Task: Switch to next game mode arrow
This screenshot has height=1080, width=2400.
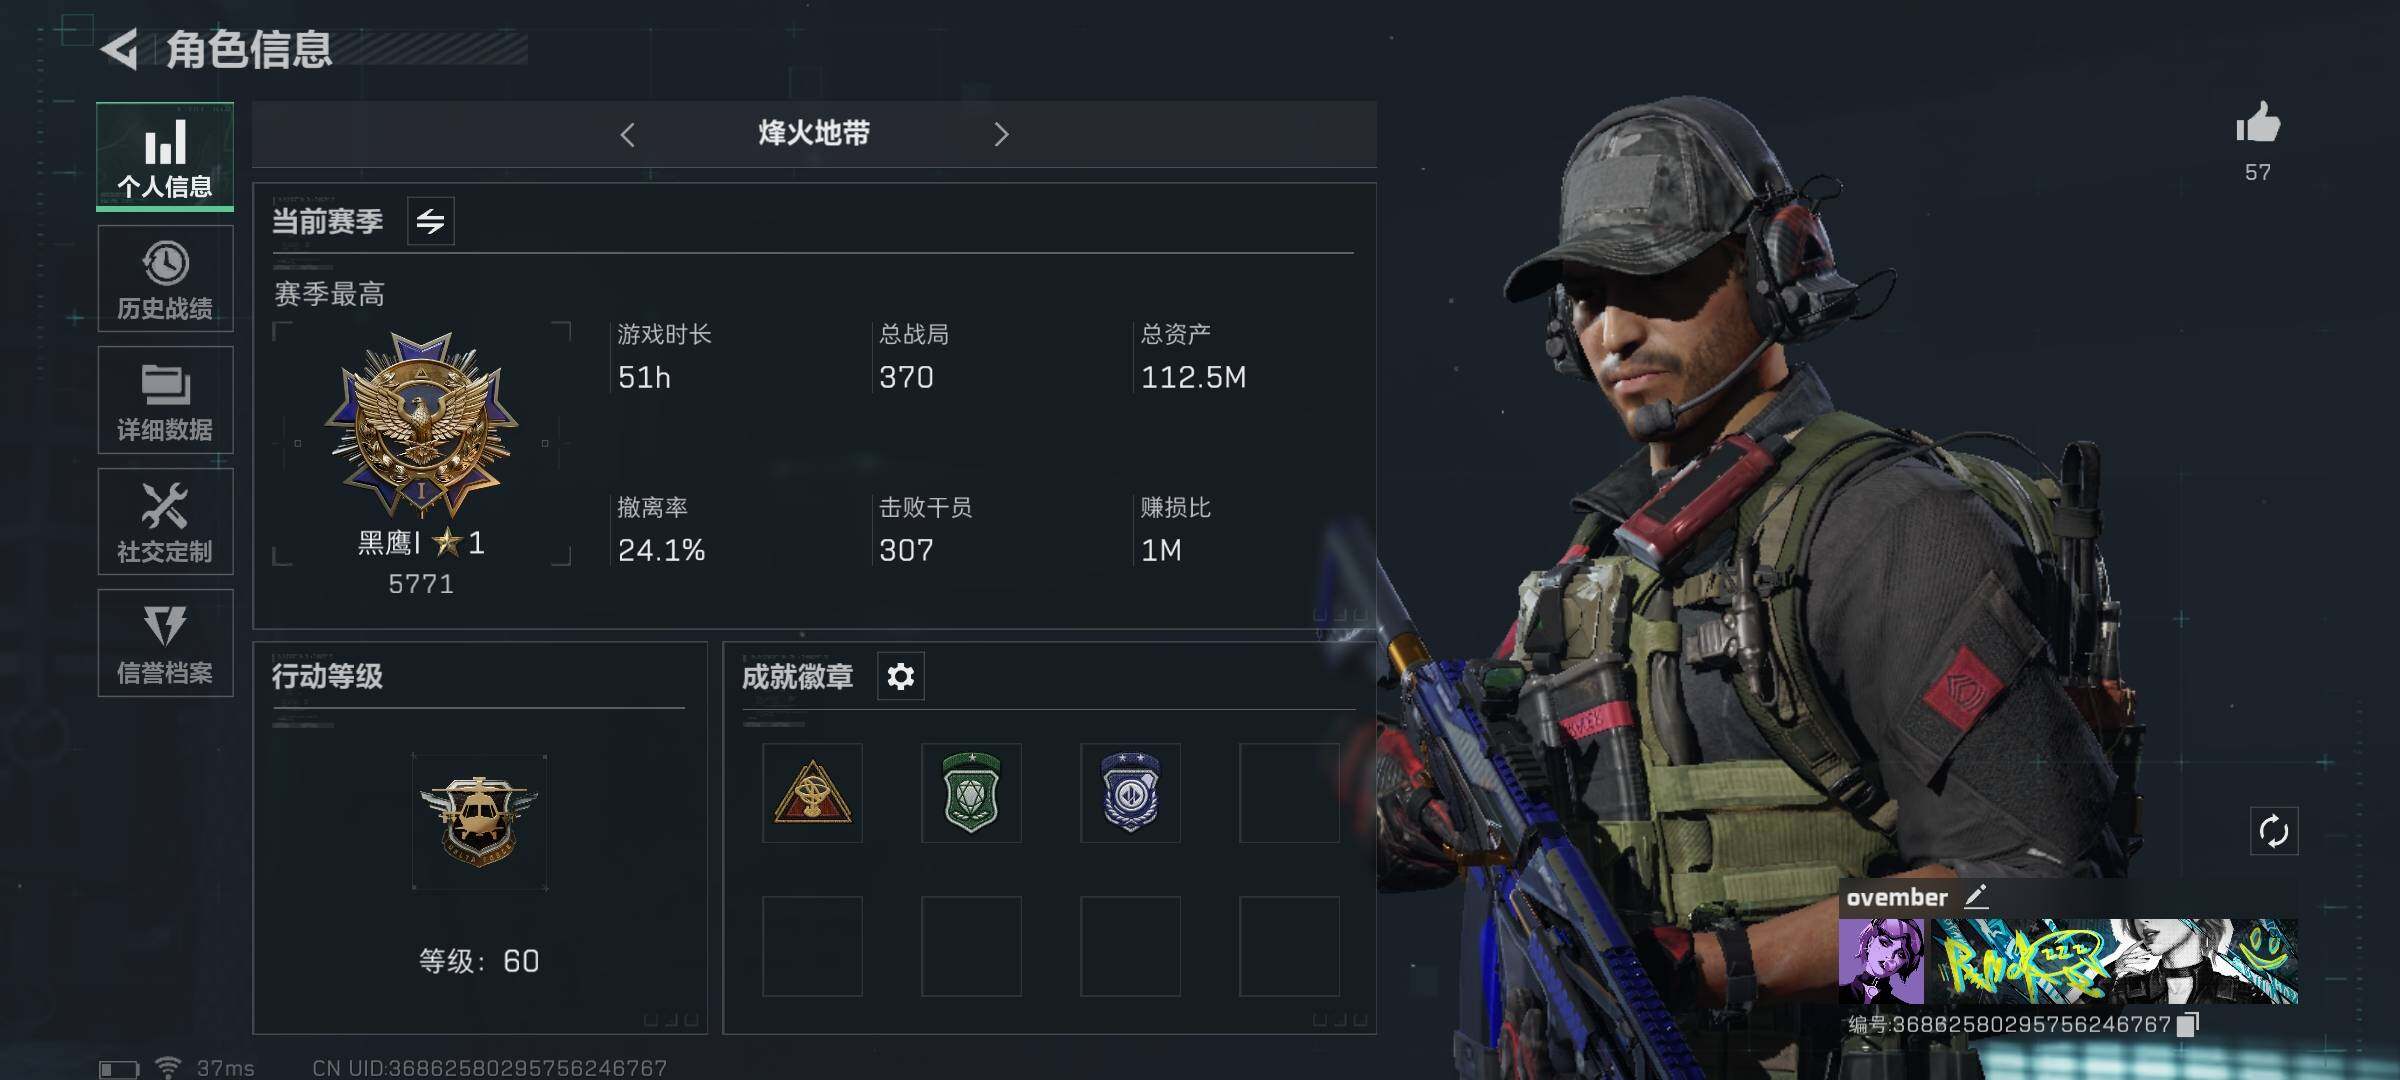Action: coord(1001,134)
